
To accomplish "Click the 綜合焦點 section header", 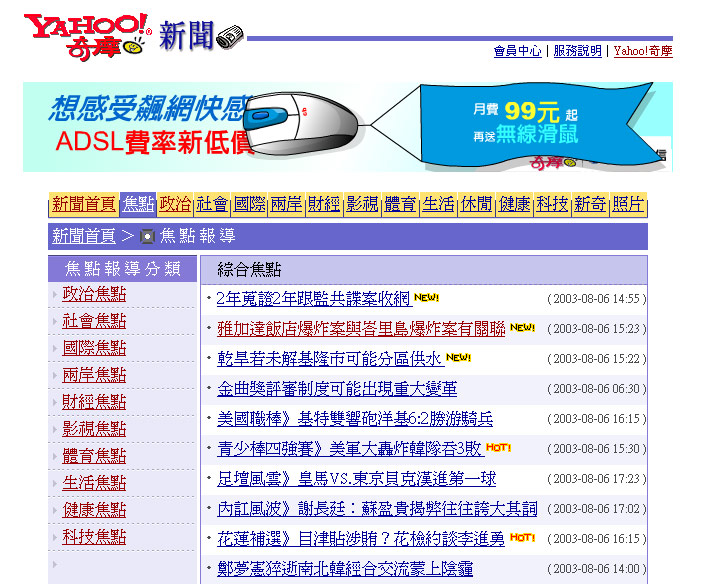I will tap(249, 270).
